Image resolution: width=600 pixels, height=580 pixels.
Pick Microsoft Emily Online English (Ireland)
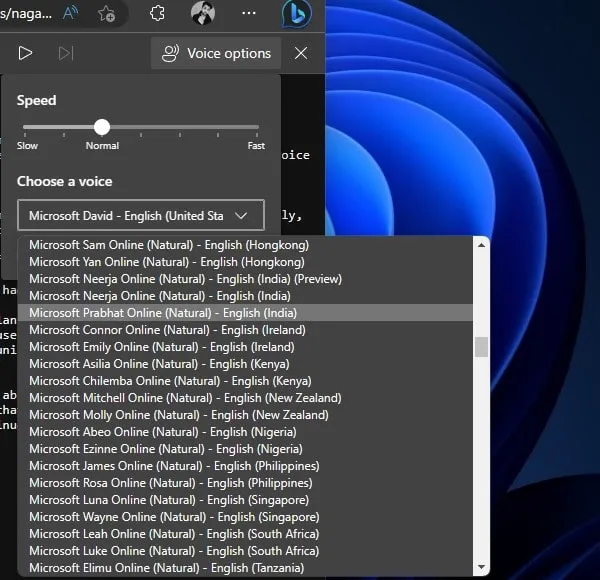click(245, 347)
